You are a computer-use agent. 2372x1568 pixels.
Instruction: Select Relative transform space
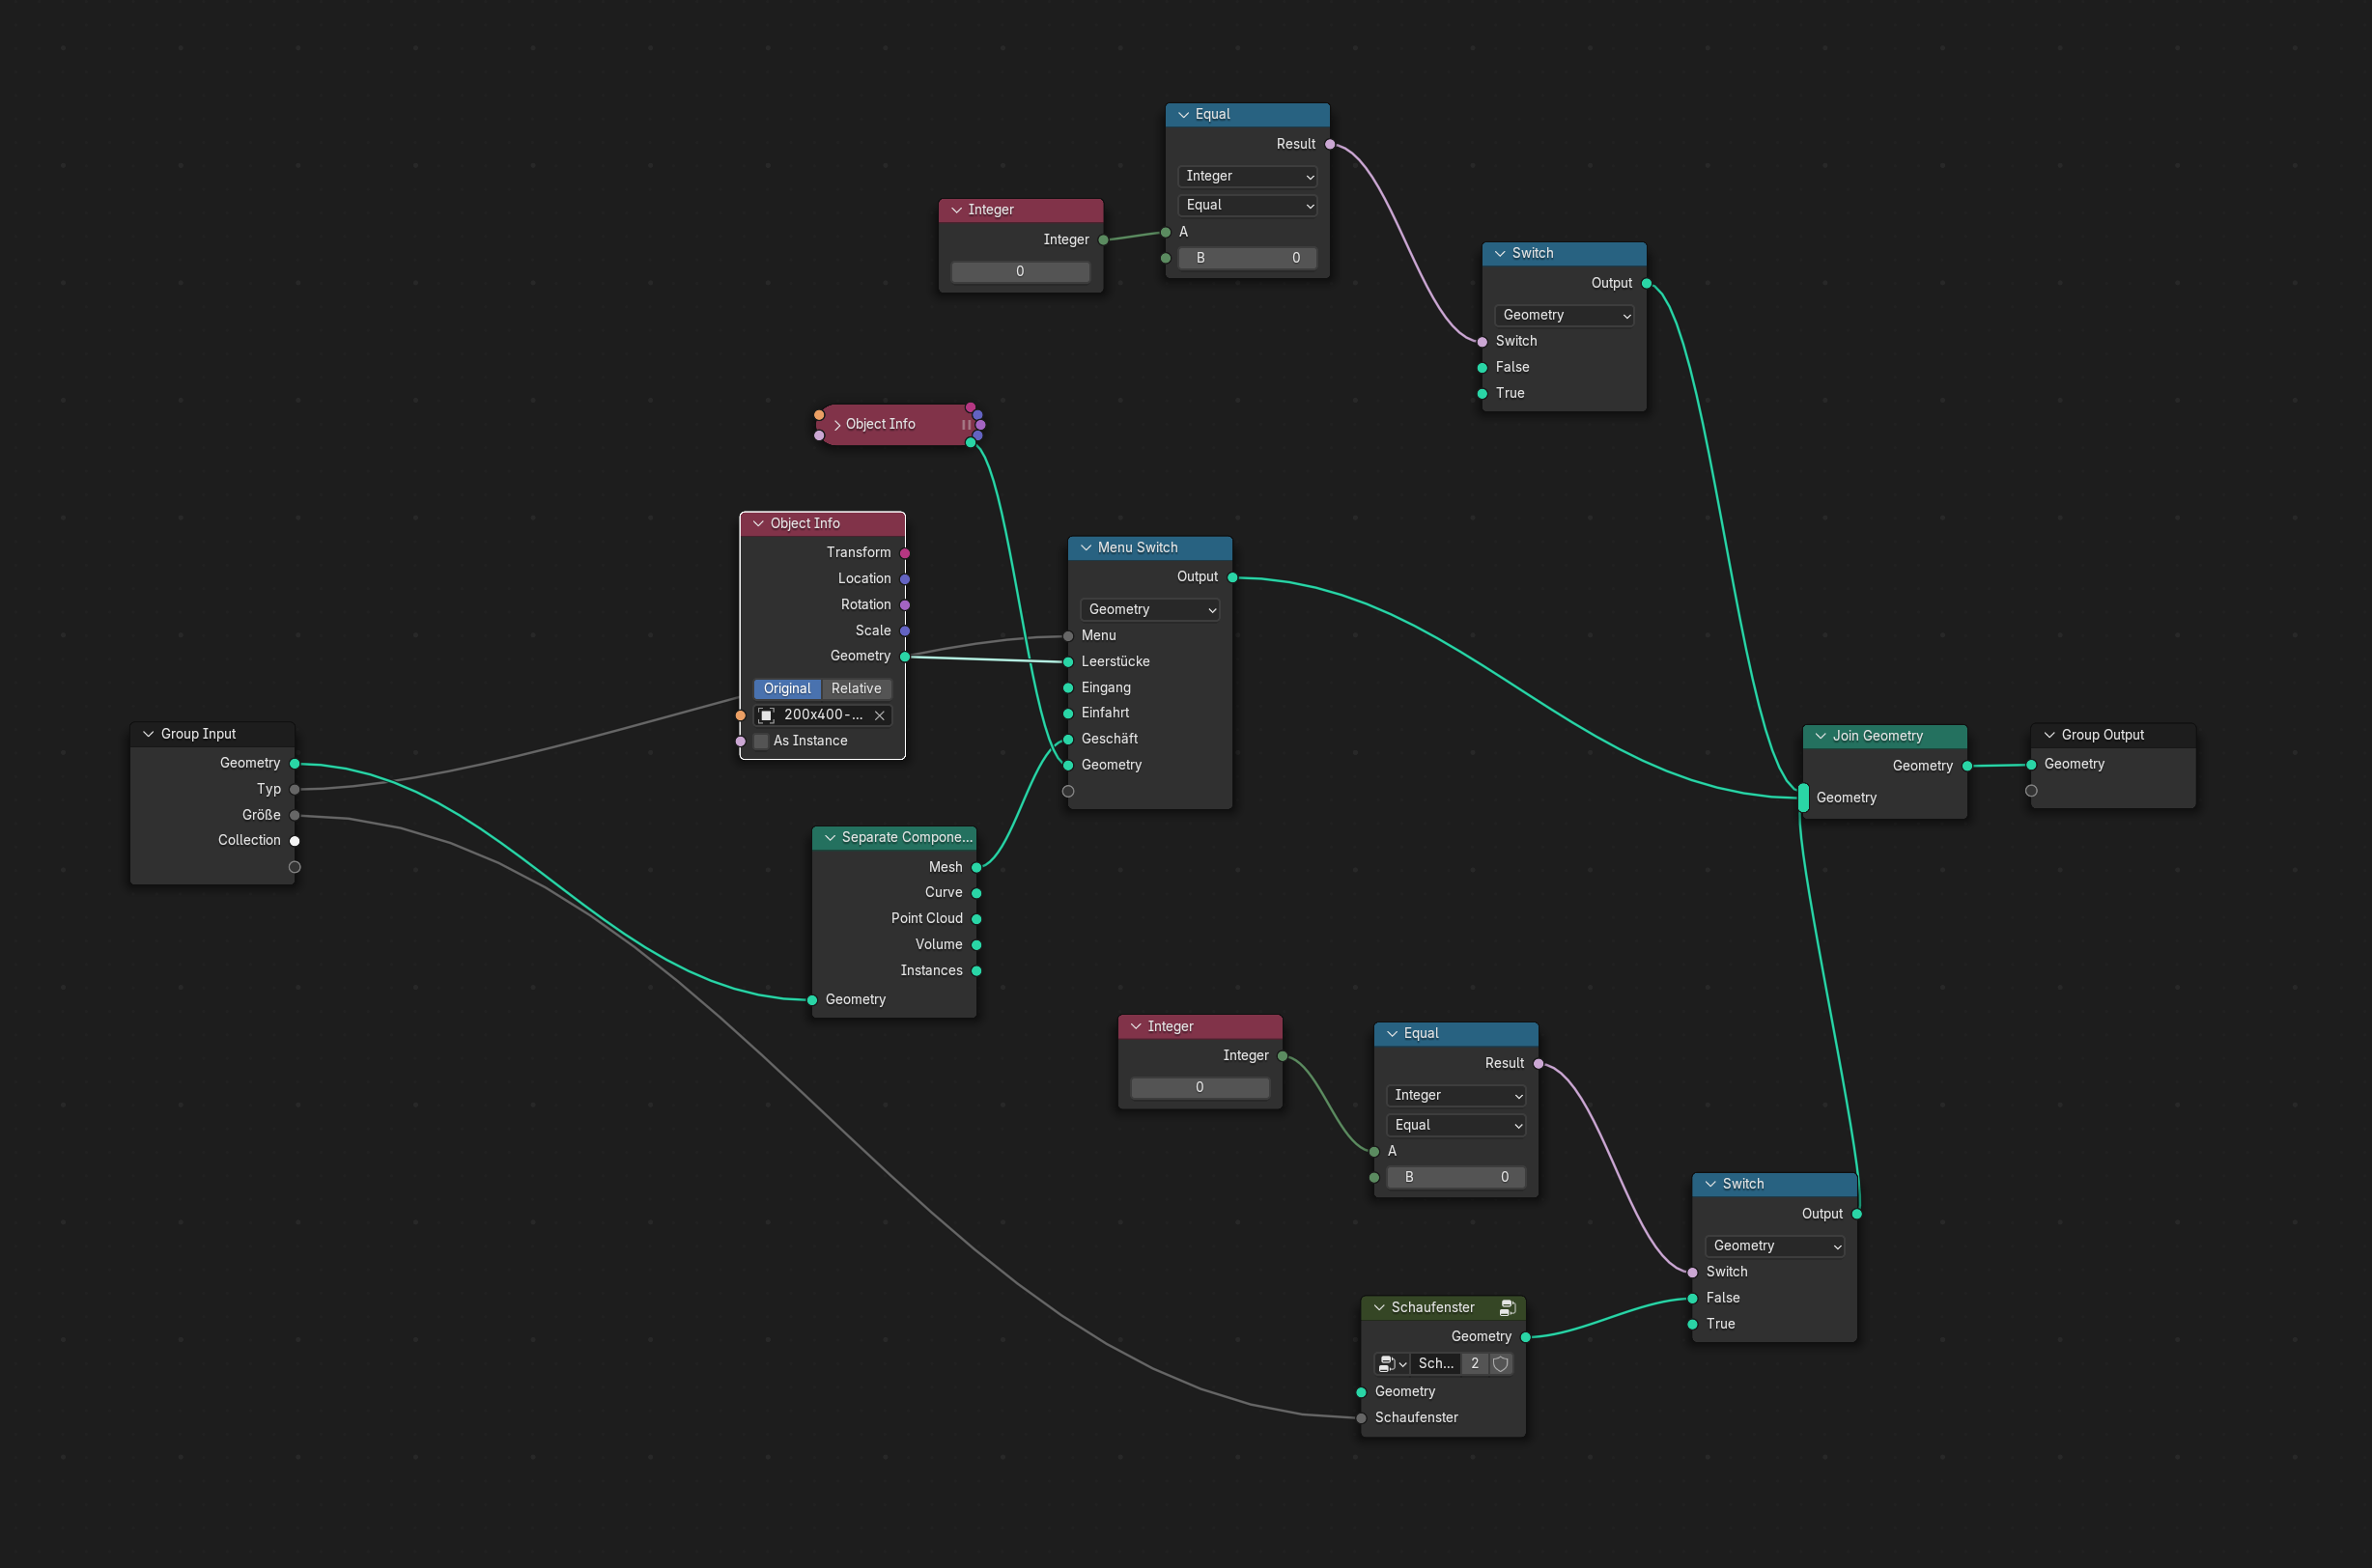pyautogui.click(x=856, y=688)
